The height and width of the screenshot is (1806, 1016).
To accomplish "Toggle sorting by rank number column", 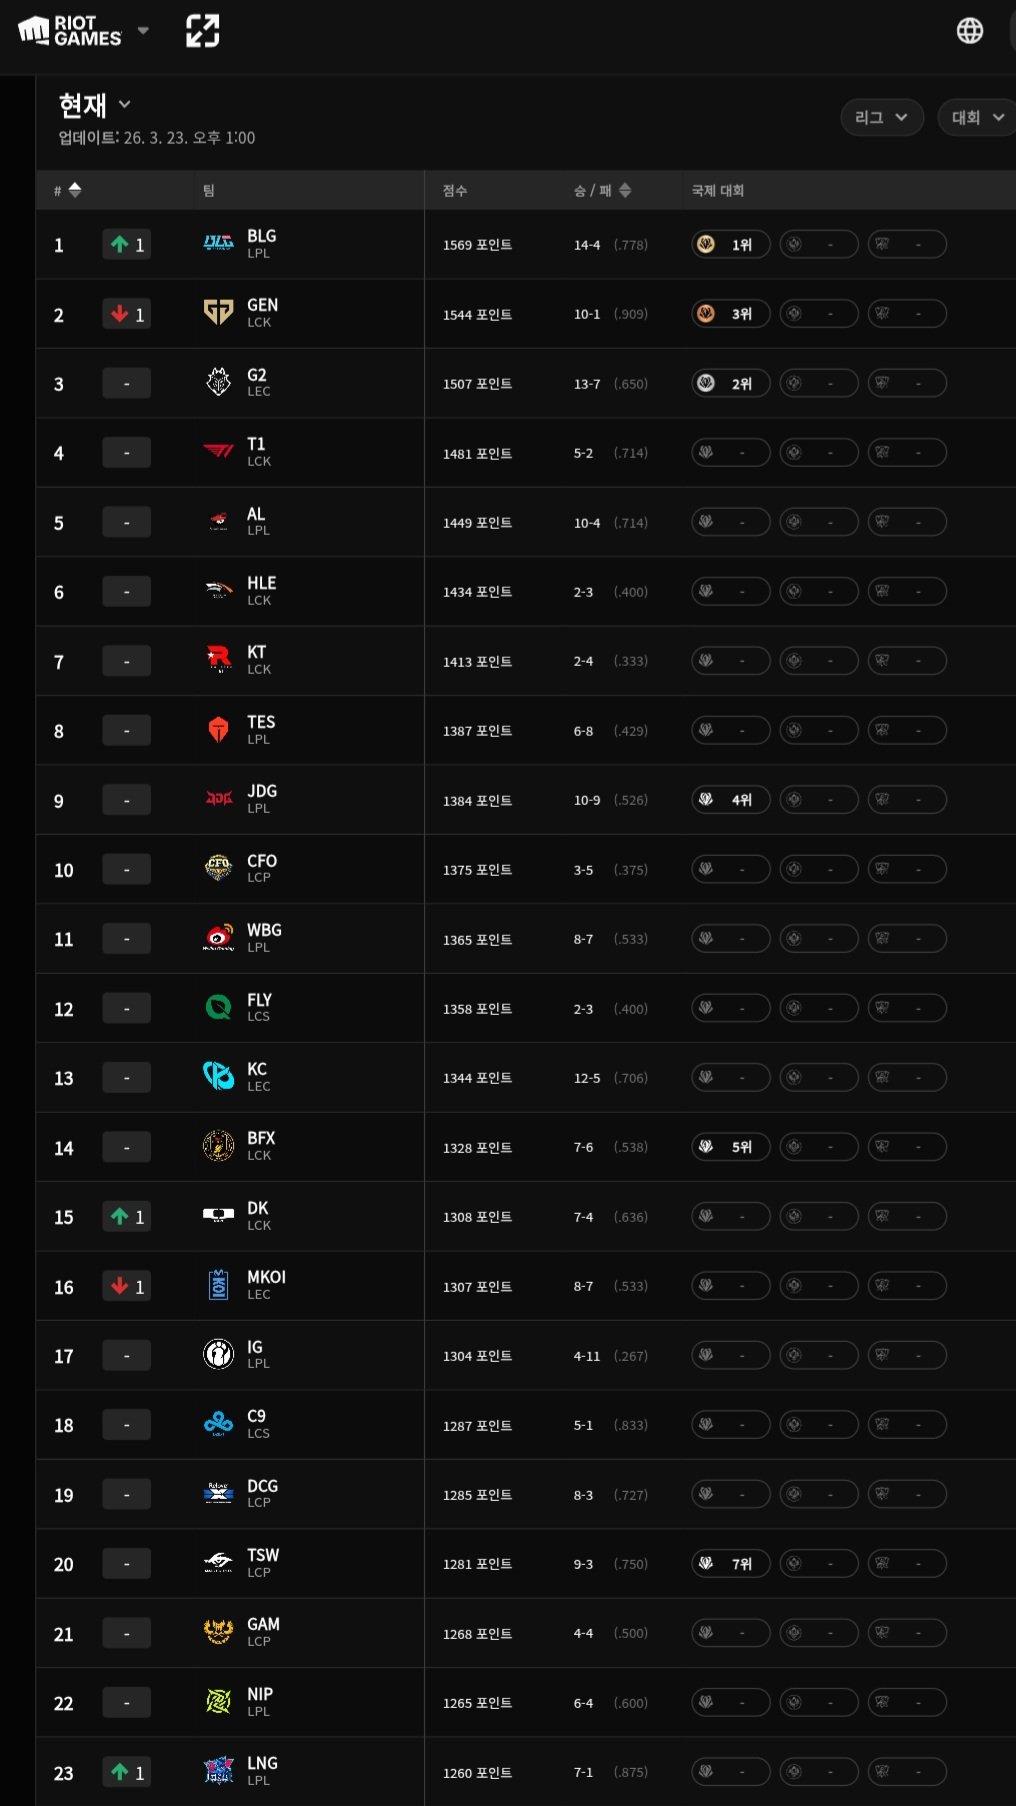I will (74, 190).
